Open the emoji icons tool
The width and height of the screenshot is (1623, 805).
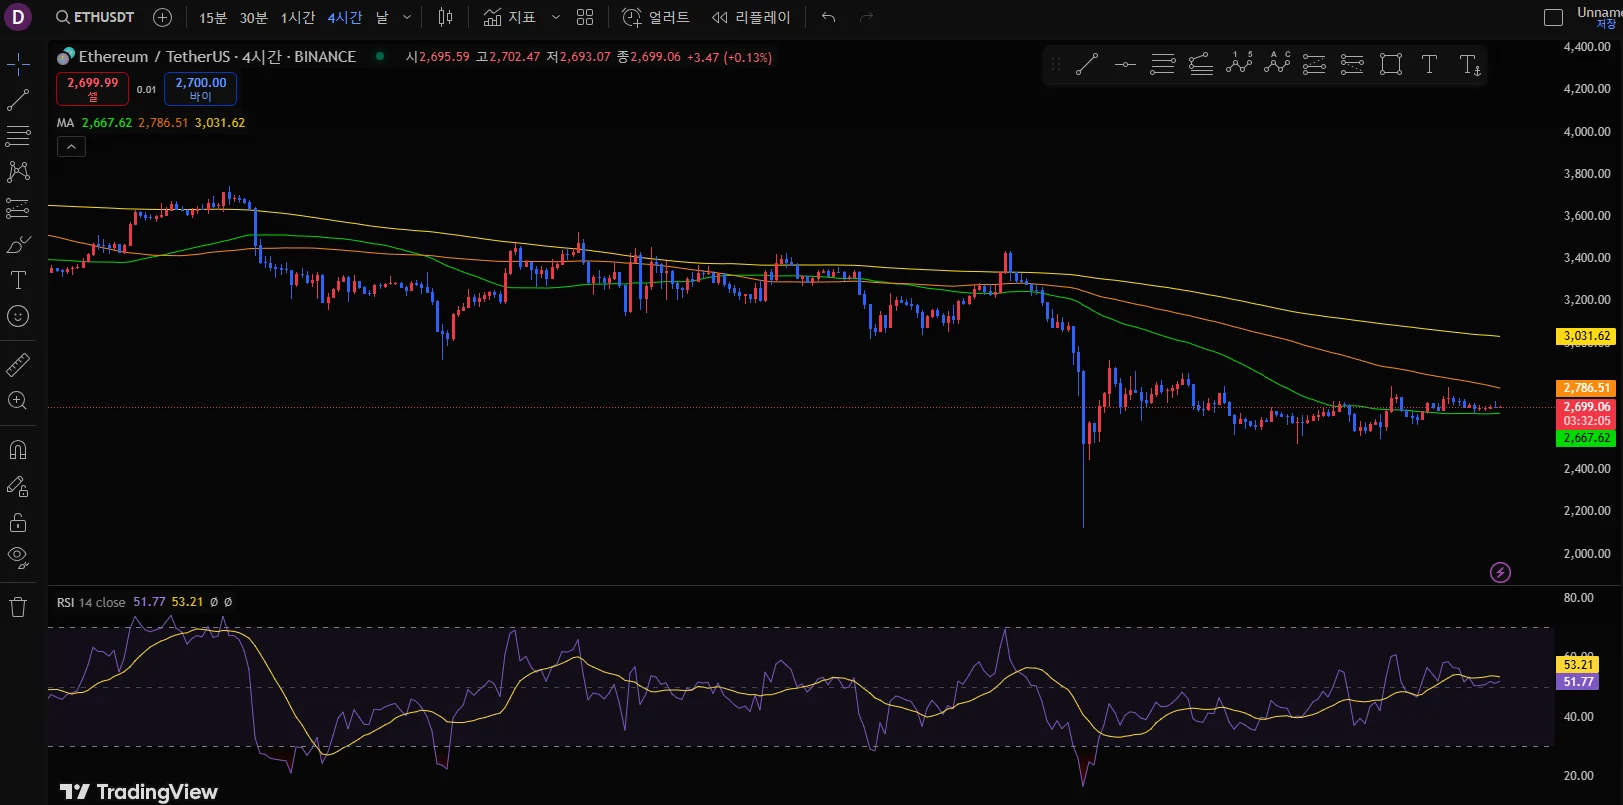point(18,316)
